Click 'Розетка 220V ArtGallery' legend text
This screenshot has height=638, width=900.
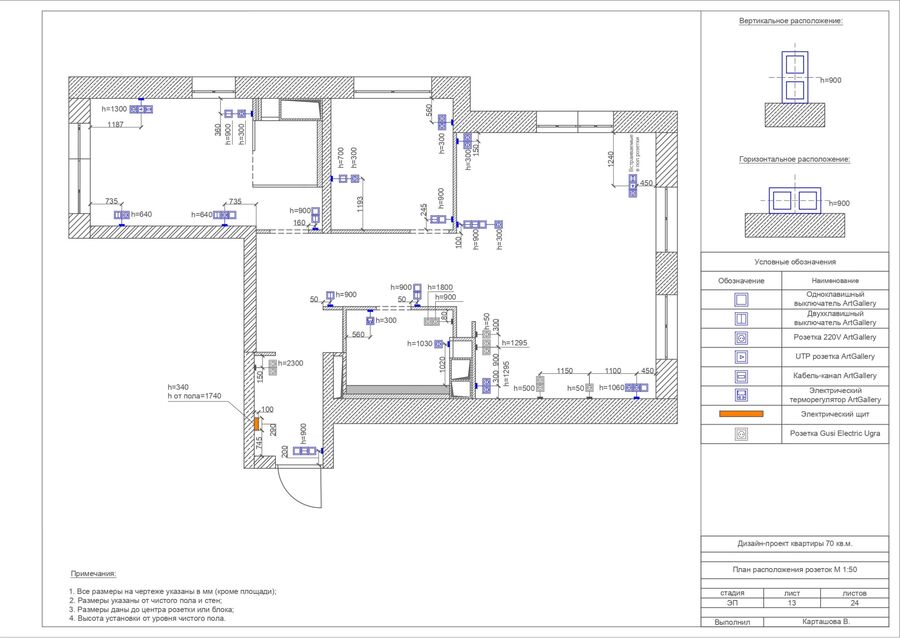pyautogui.click(x=835, y=337)
